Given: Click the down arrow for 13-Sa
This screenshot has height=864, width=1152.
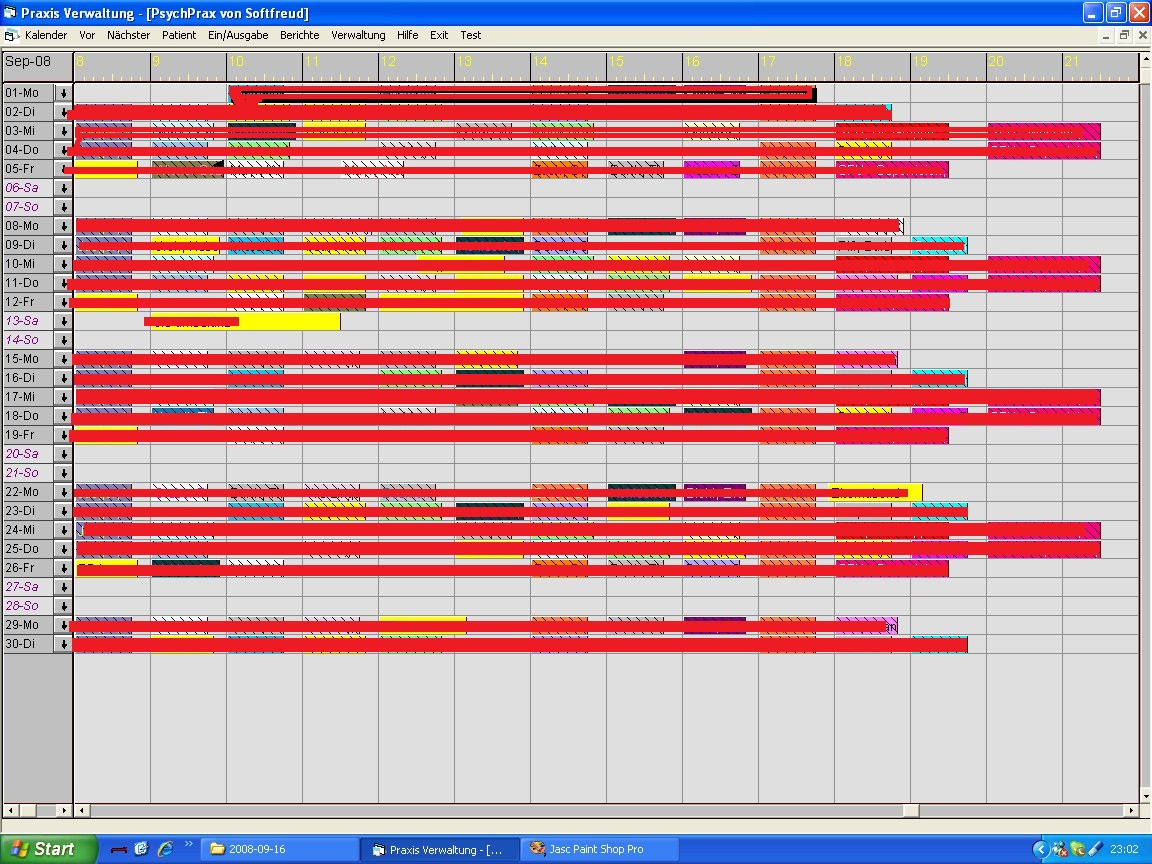Looking at the screenshot, I should pos(64,321).
